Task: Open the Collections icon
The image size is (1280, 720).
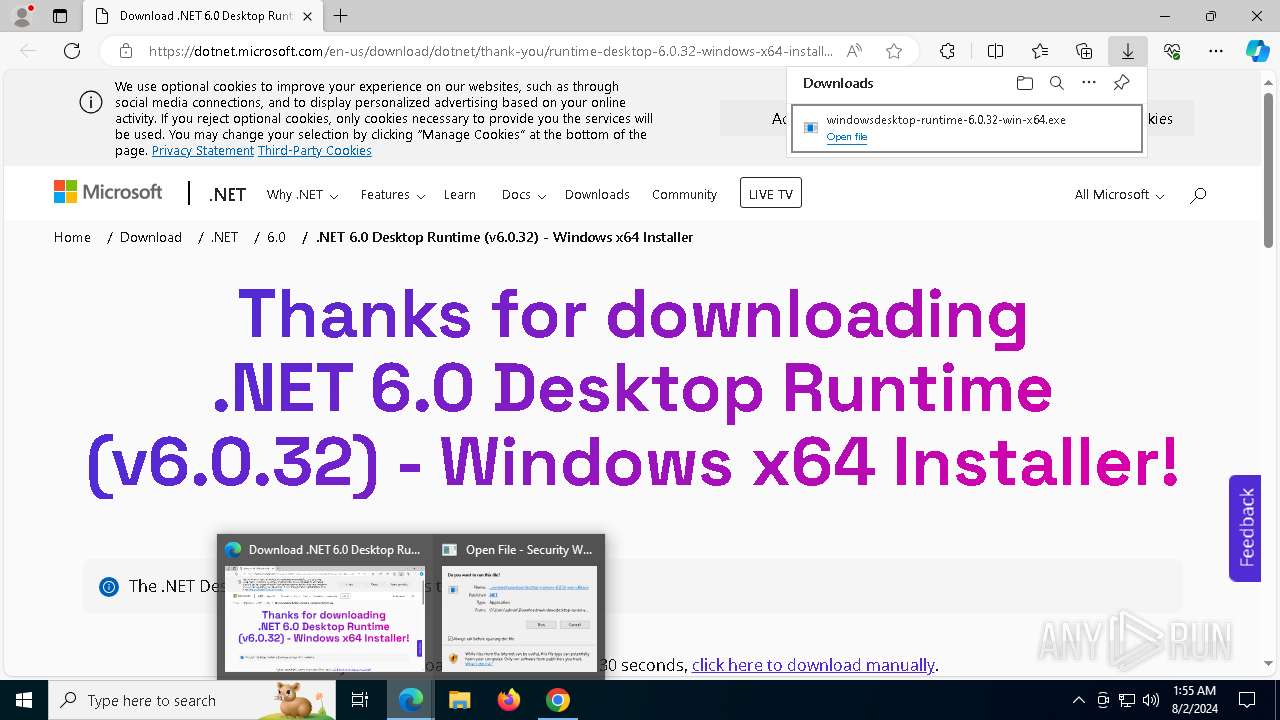Action: point(1084,51)
